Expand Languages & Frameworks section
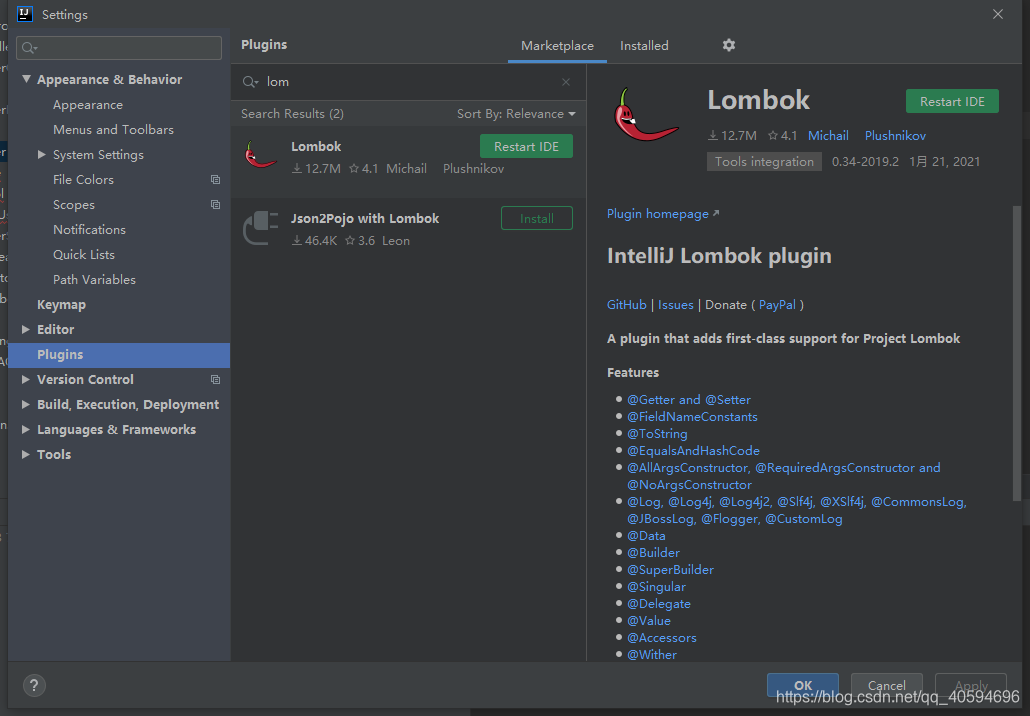The width and height of the screenshot is (1030, 716). (x=26, y=429)
